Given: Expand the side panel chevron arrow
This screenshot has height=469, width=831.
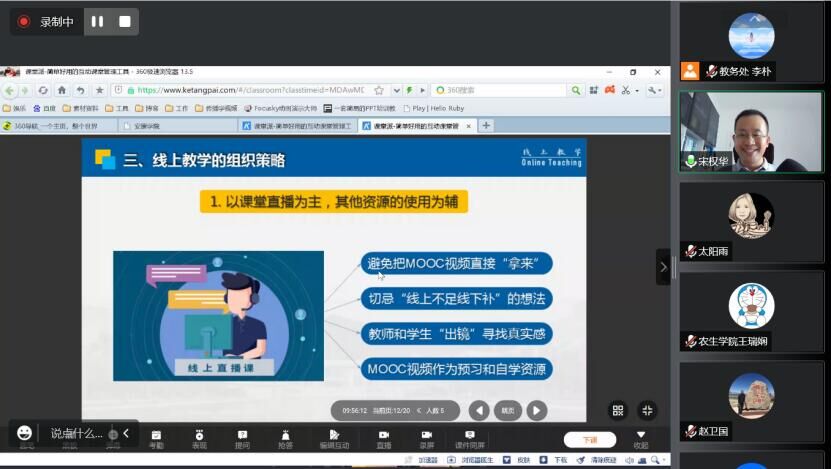Looking at the screenshot, I should tap(662, 267).
